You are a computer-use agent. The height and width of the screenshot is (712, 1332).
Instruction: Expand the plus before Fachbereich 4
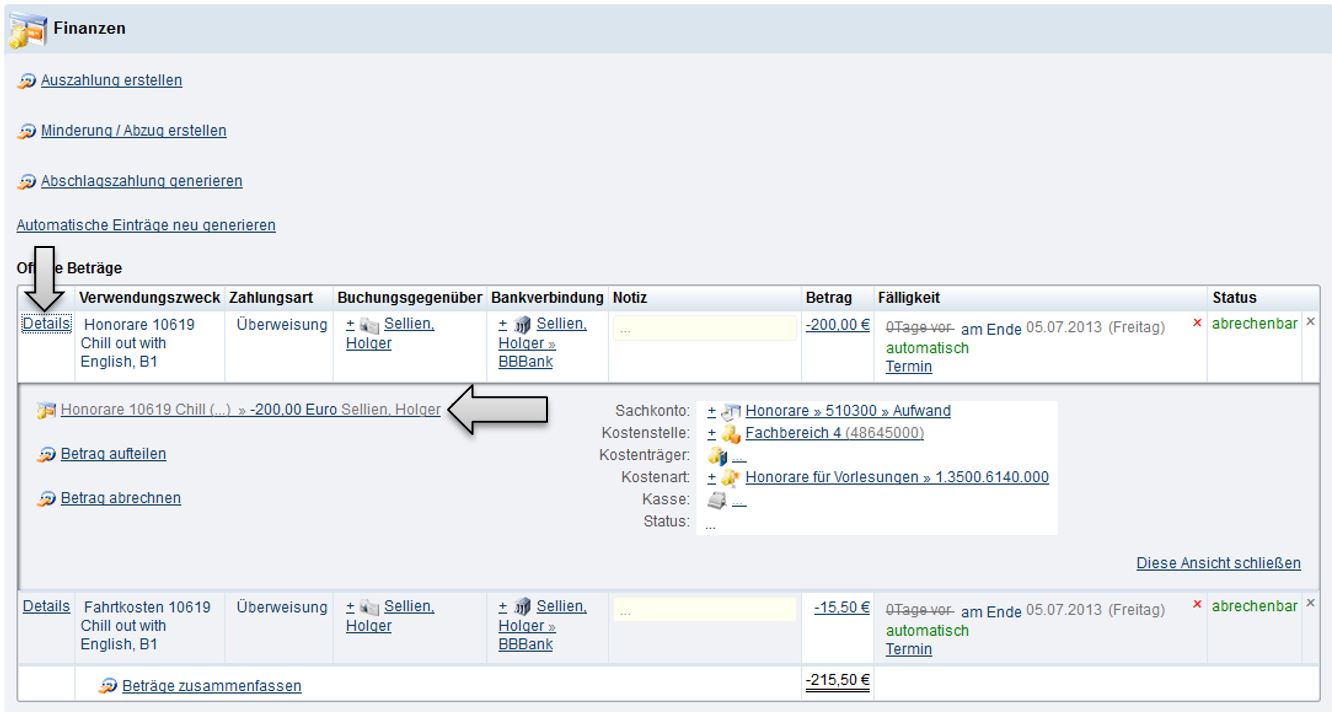(712, 433)
